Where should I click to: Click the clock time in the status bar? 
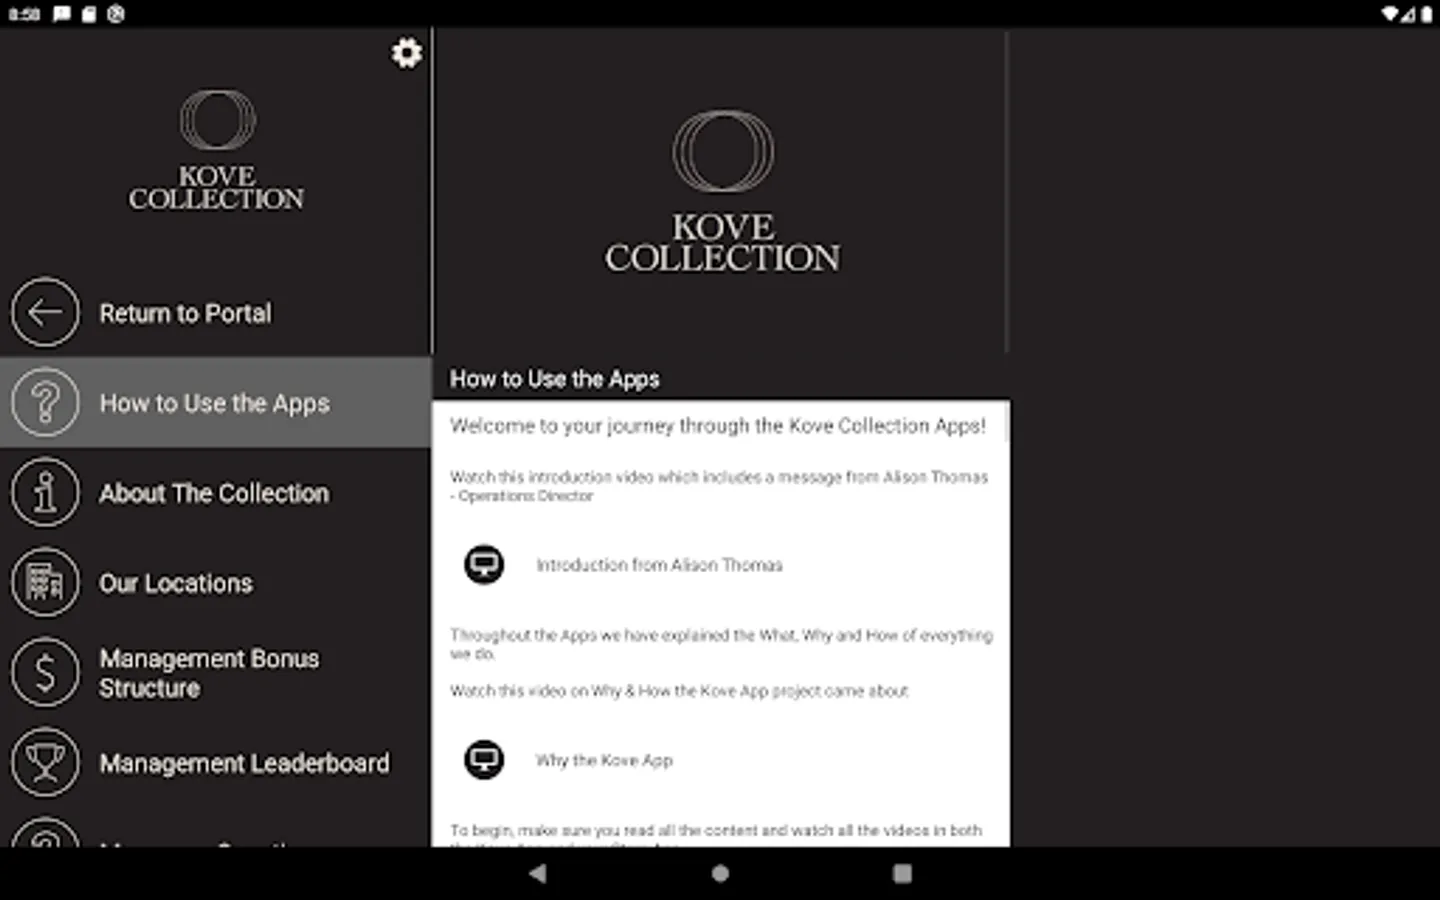click(24, 14)
